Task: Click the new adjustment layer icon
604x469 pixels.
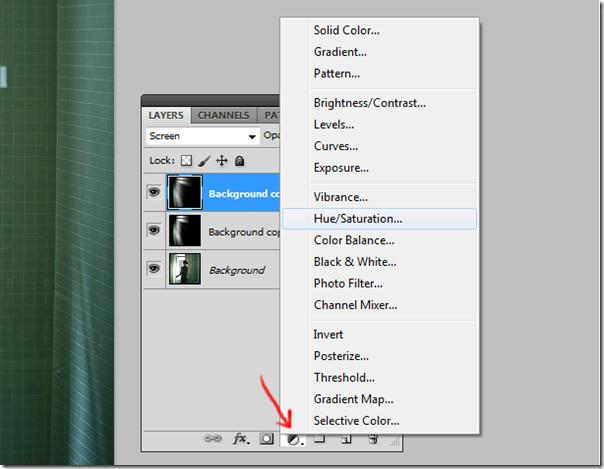Action: [294, 438]
